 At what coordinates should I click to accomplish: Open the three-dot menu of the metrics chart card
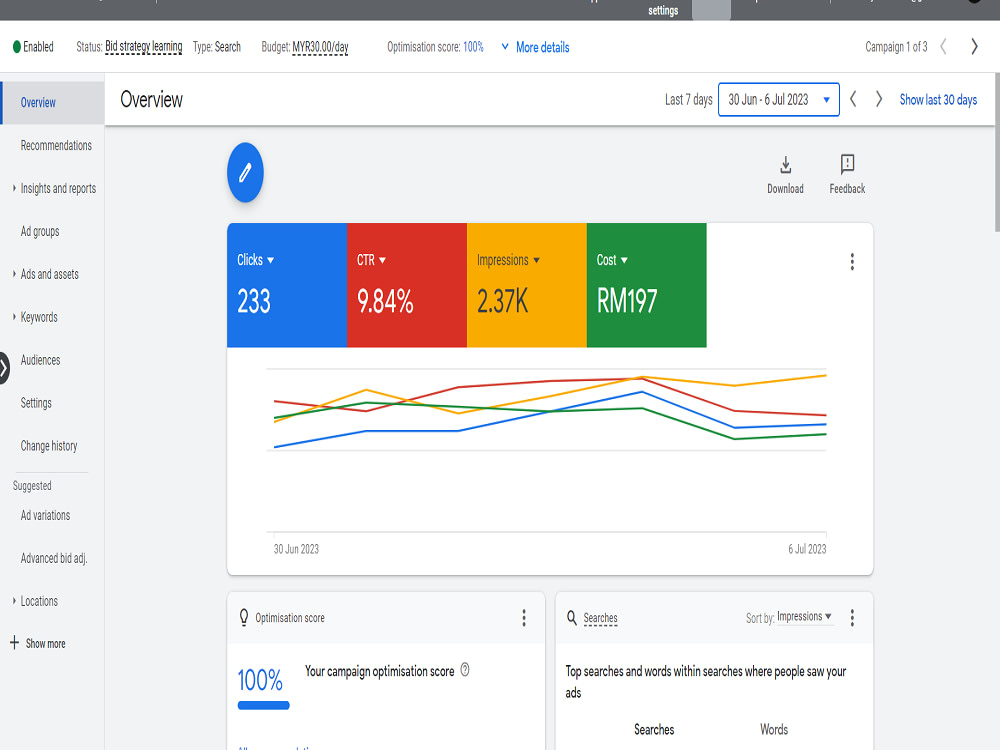[852, 261]
